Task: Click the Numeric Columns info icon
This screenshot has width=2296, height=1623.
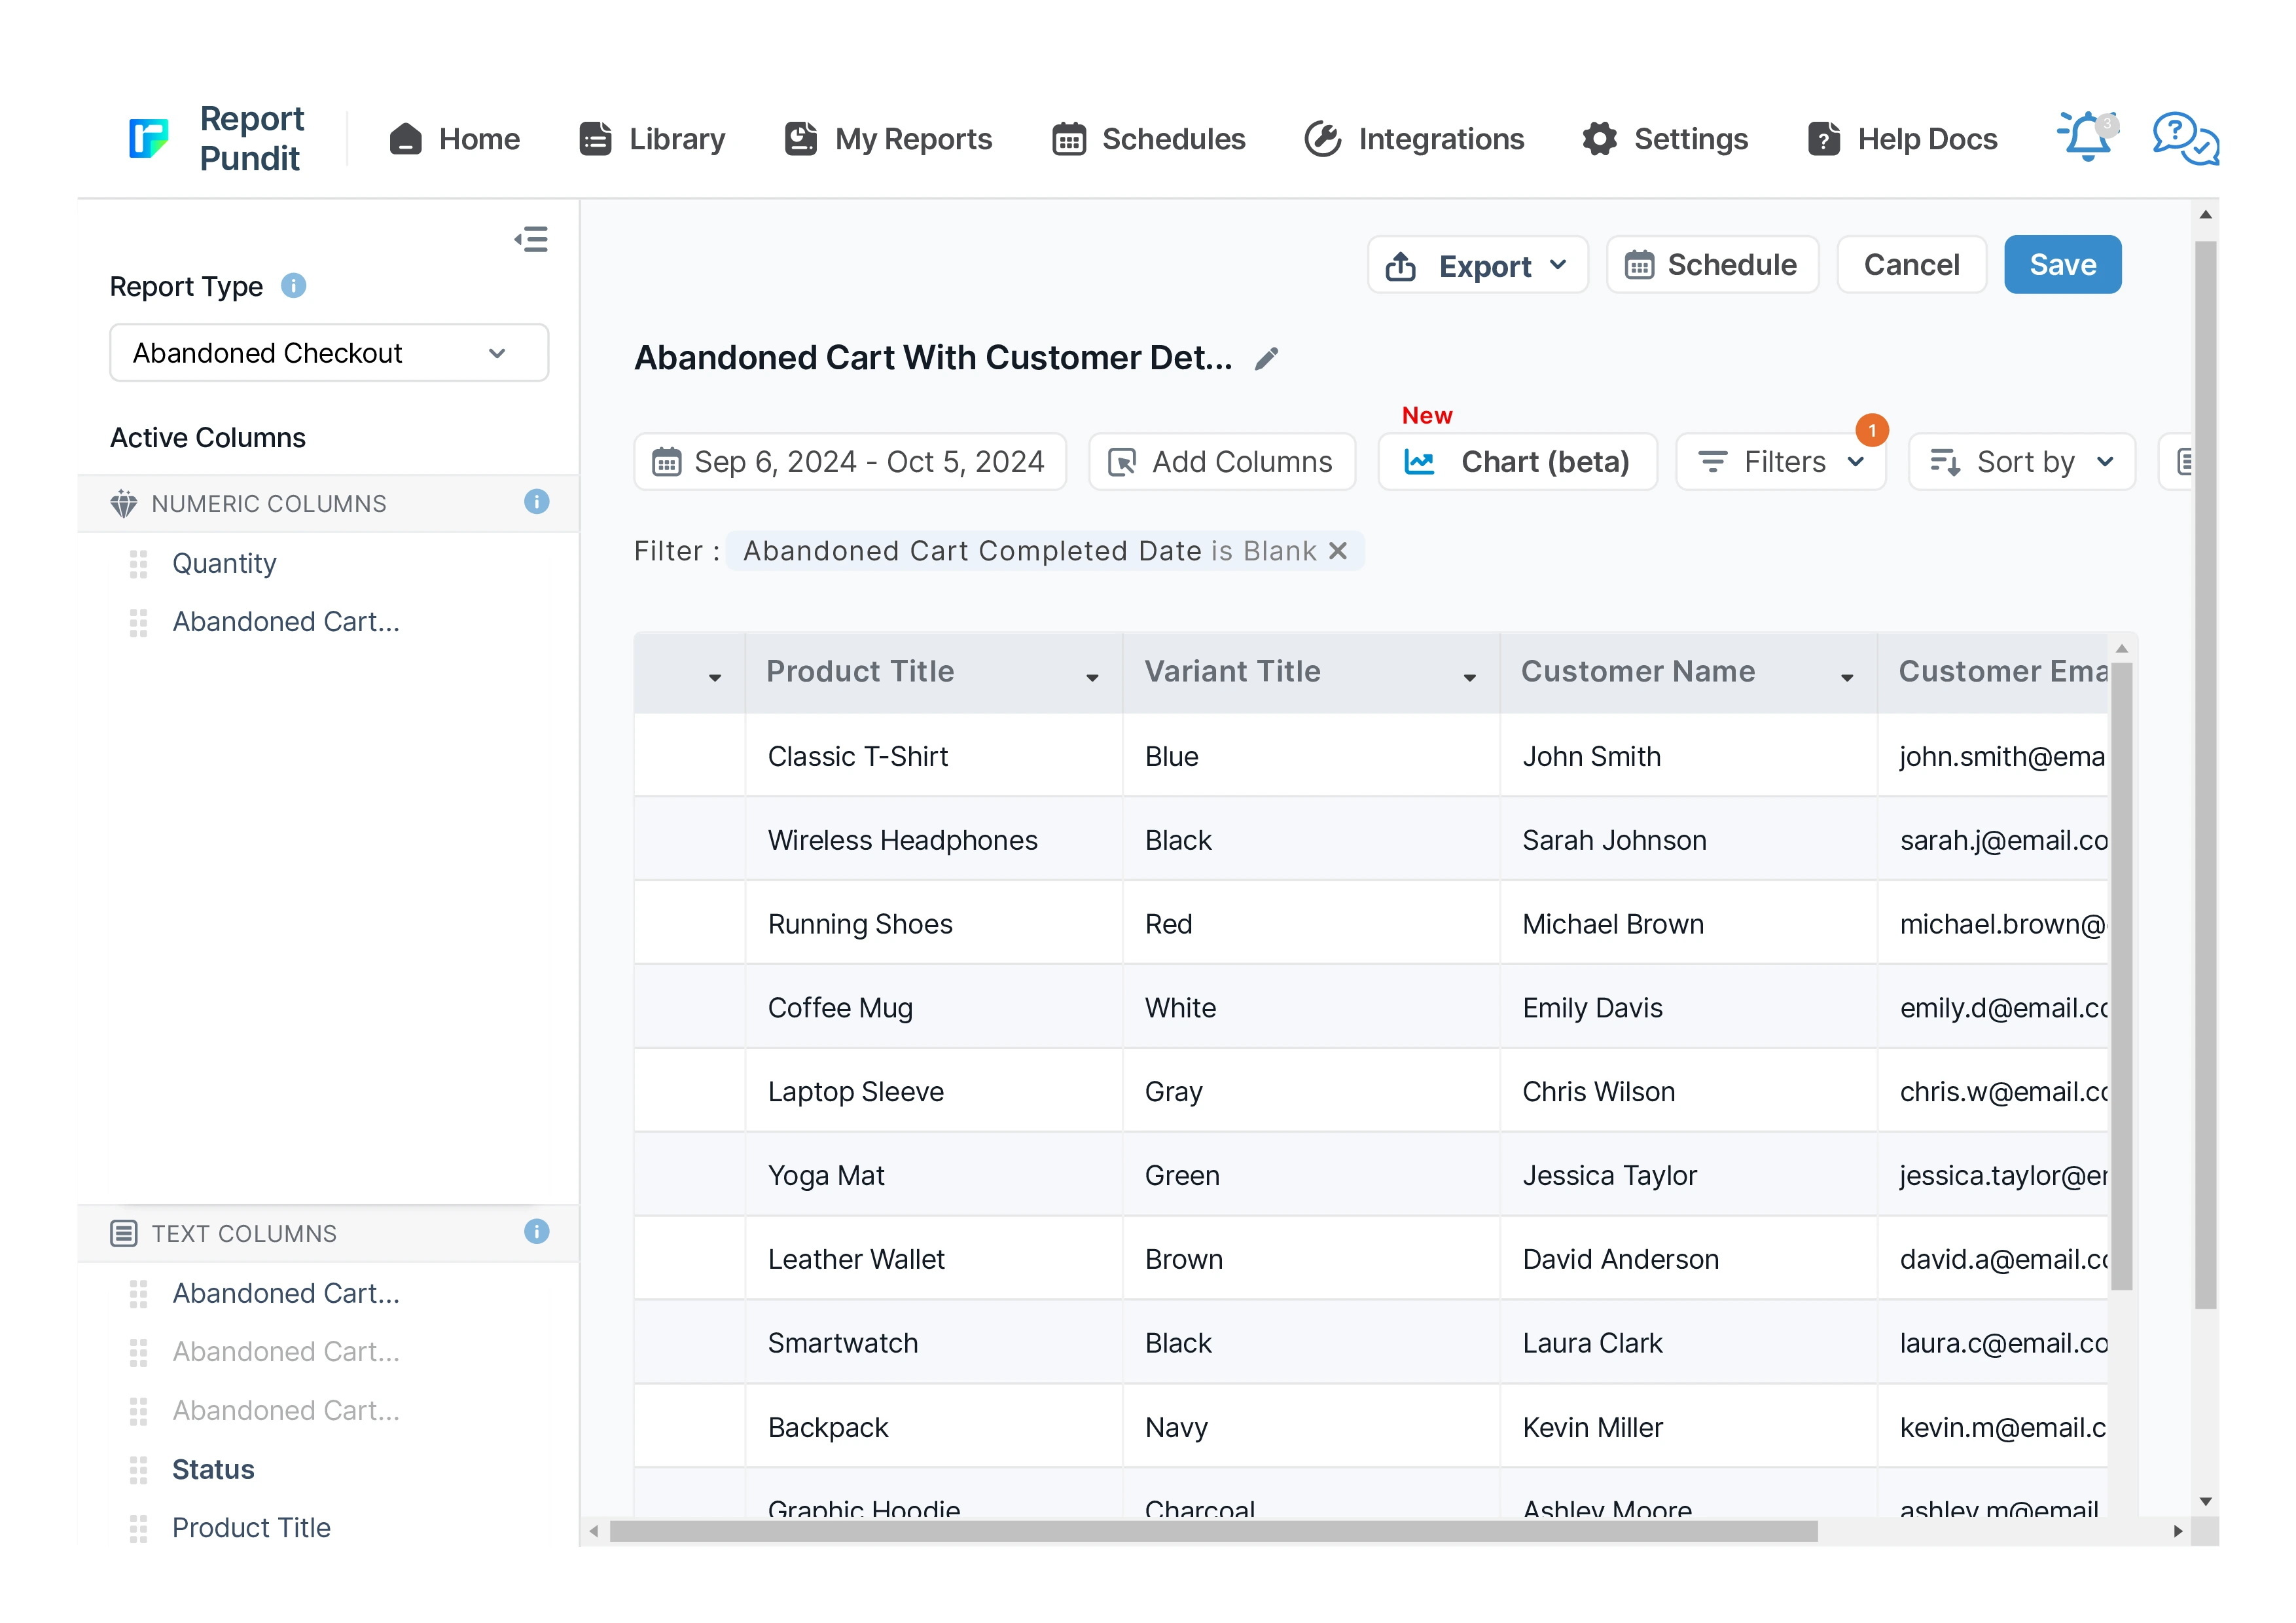Action: pyautogui.click(x=536, y=502)
